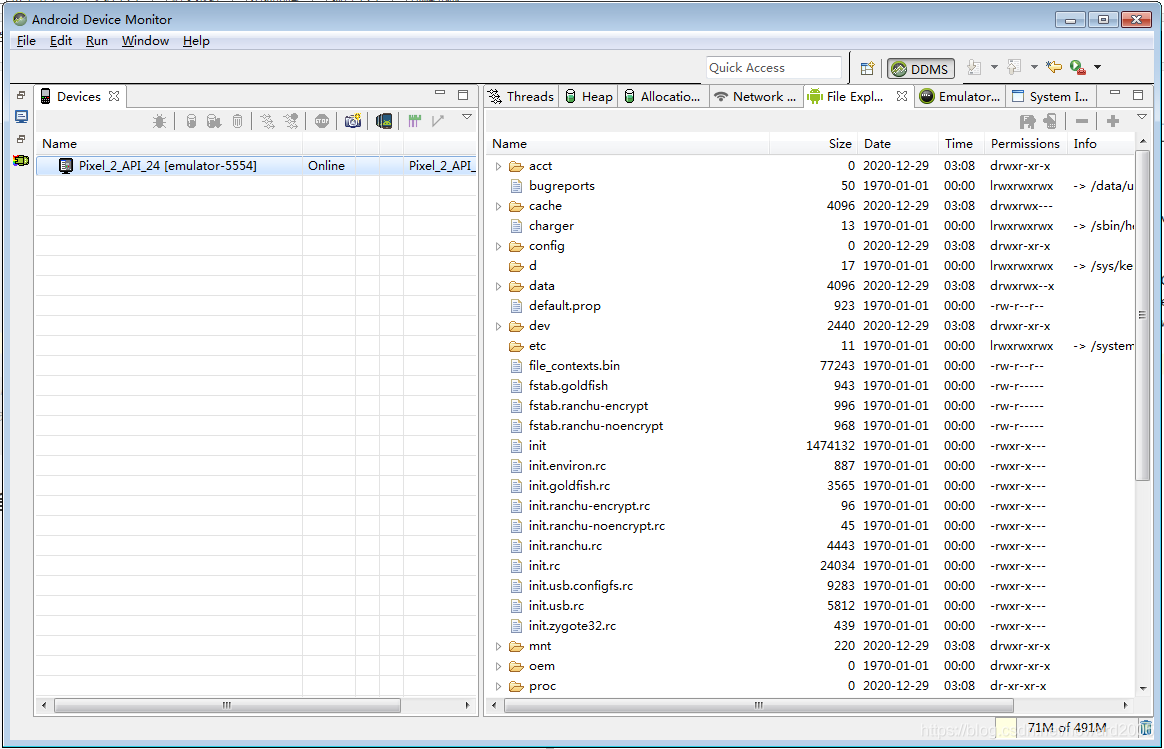This screenshot has height=749, width=1164.
Task: Close the File Explorer tab
Action: click(901, 96)
